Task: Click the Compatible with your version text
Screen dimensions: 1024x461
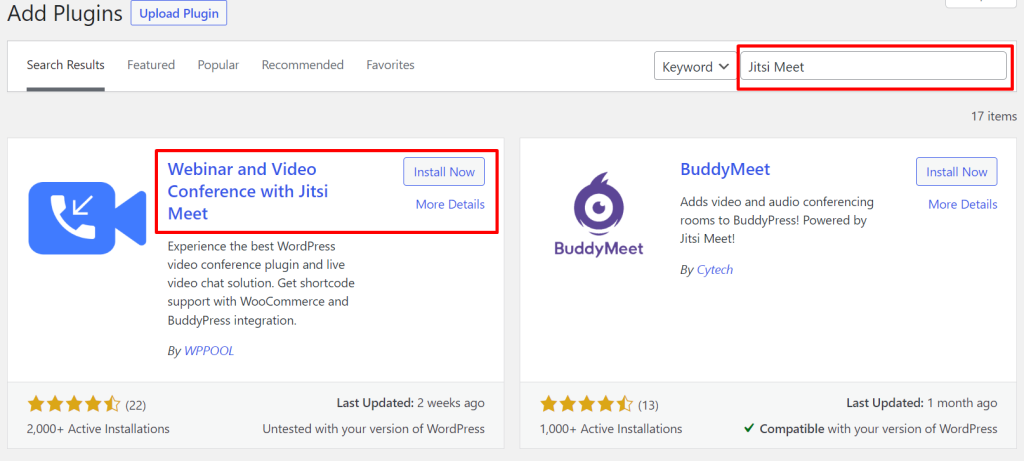Action: point(871,429)
